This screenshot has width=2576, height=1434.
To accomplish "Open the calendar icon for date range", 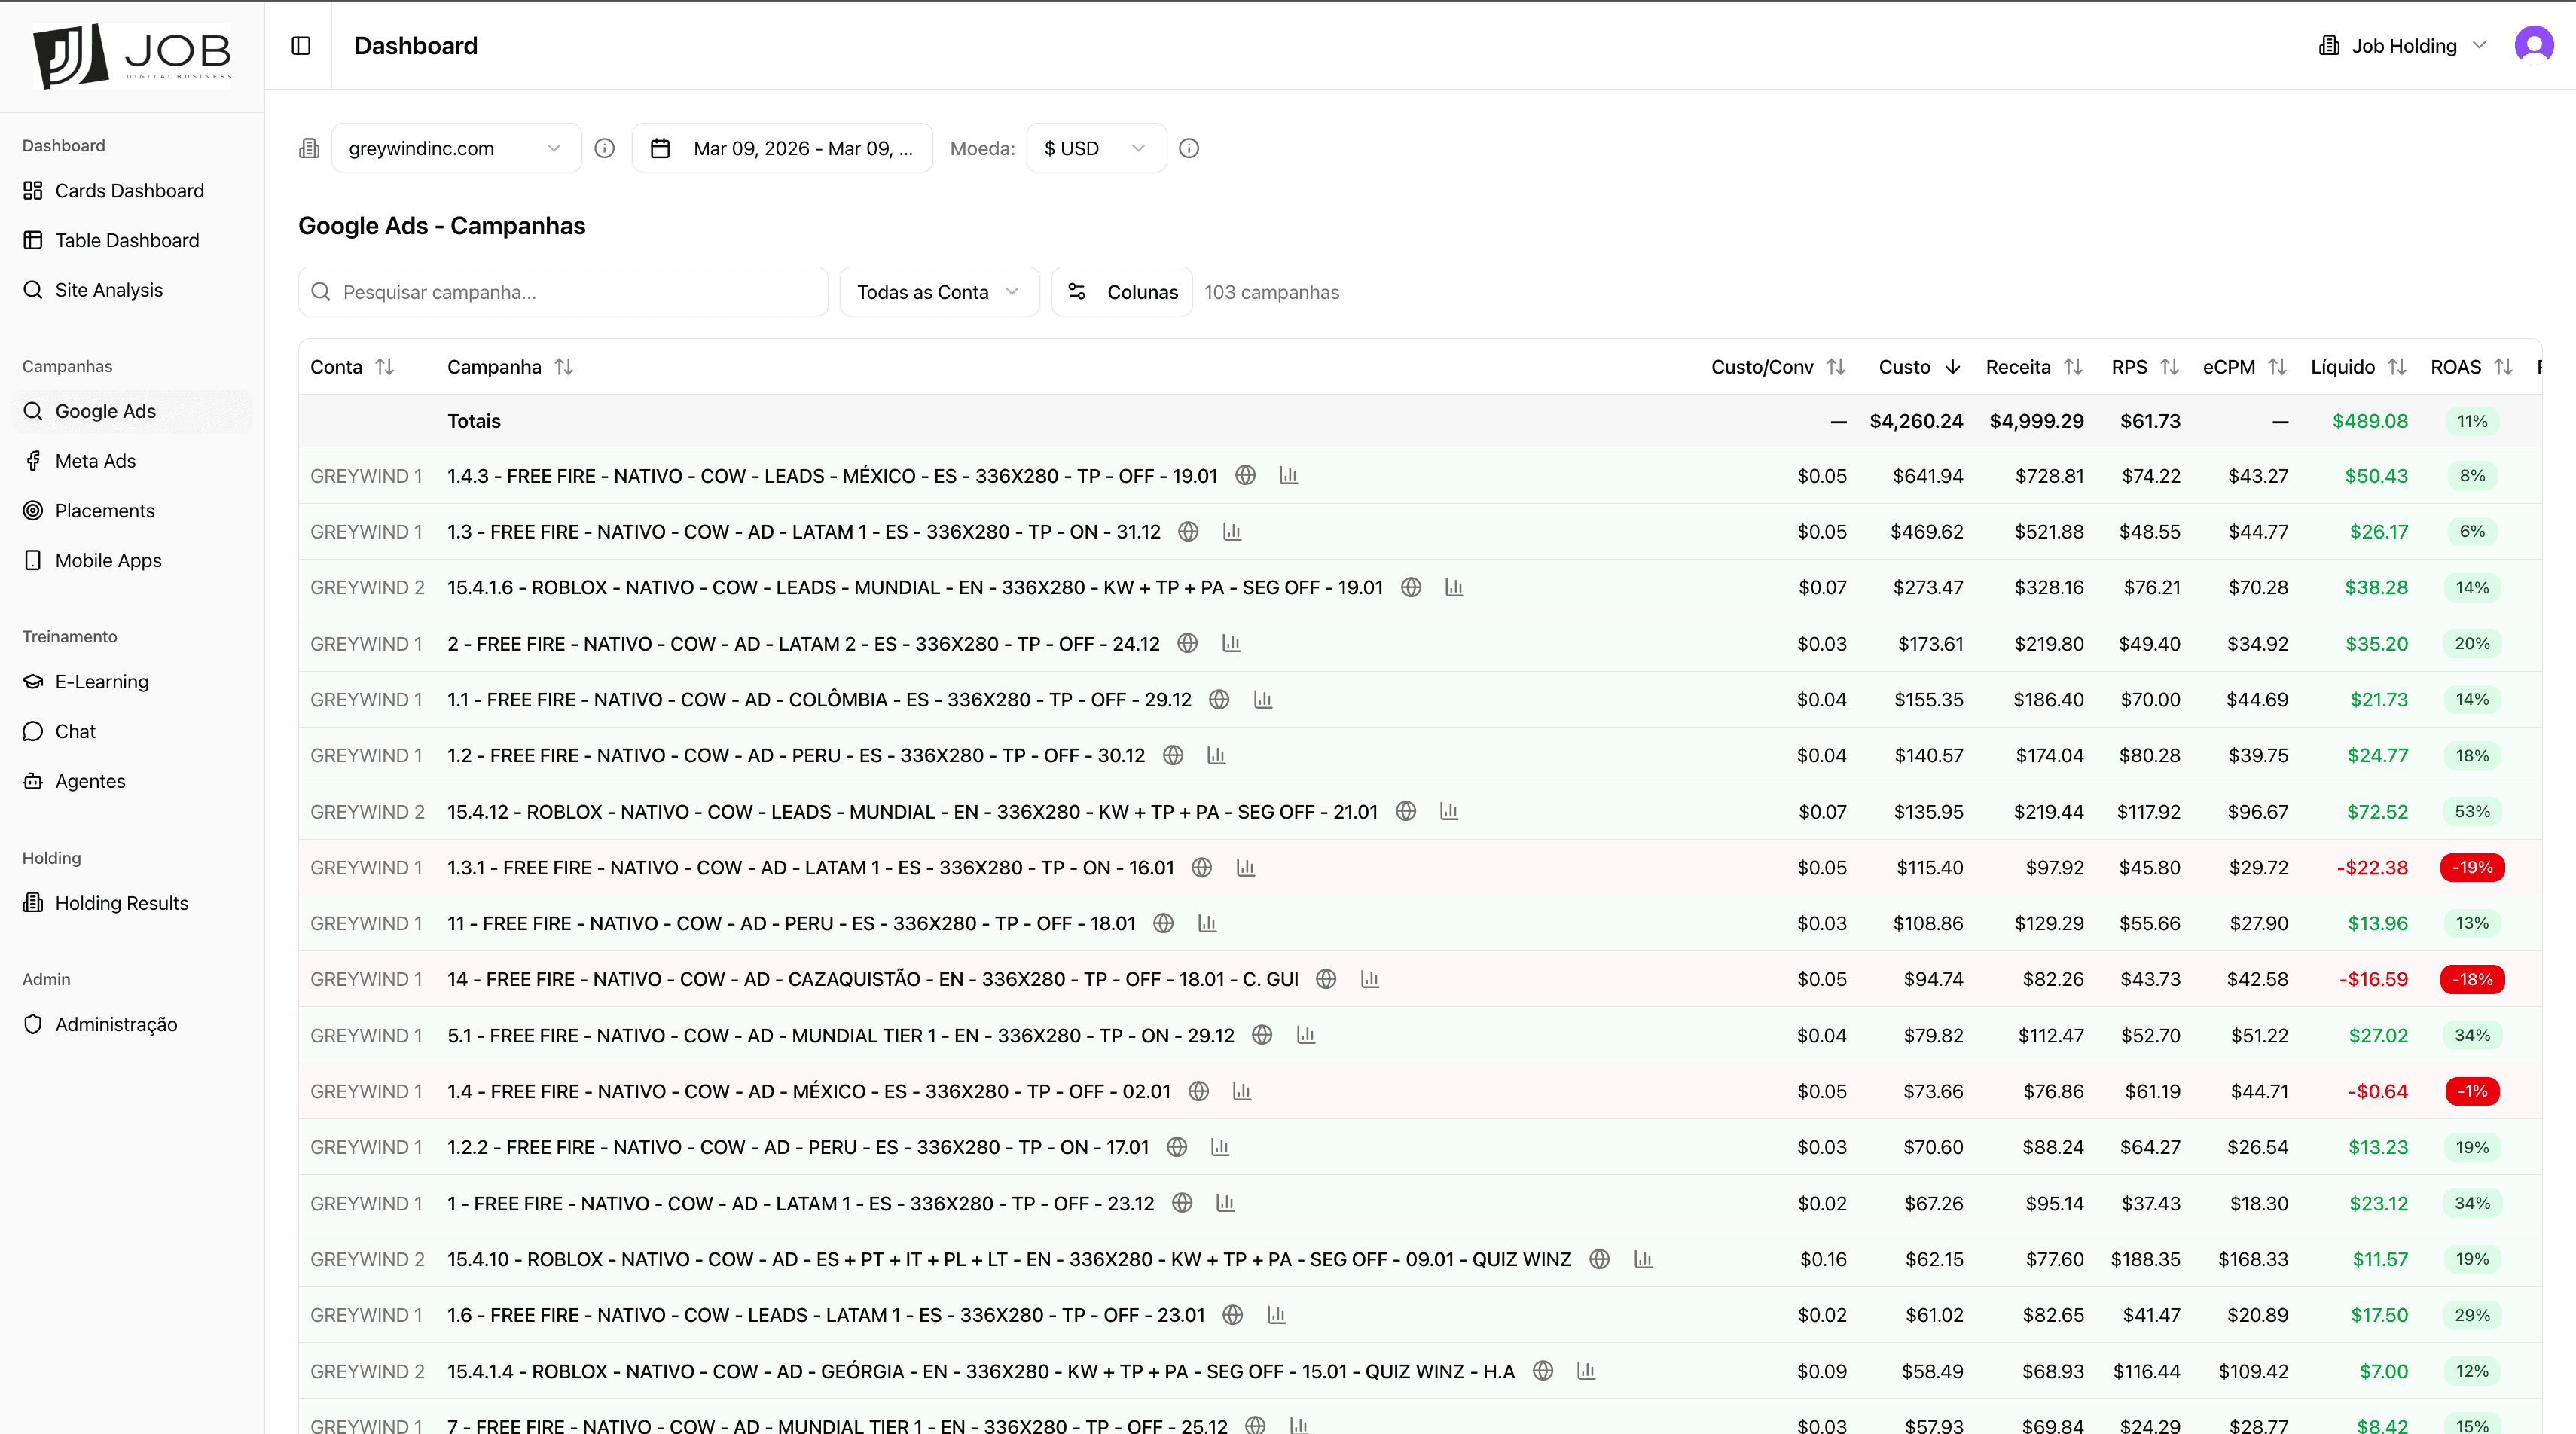I will [x=660, y=148].
